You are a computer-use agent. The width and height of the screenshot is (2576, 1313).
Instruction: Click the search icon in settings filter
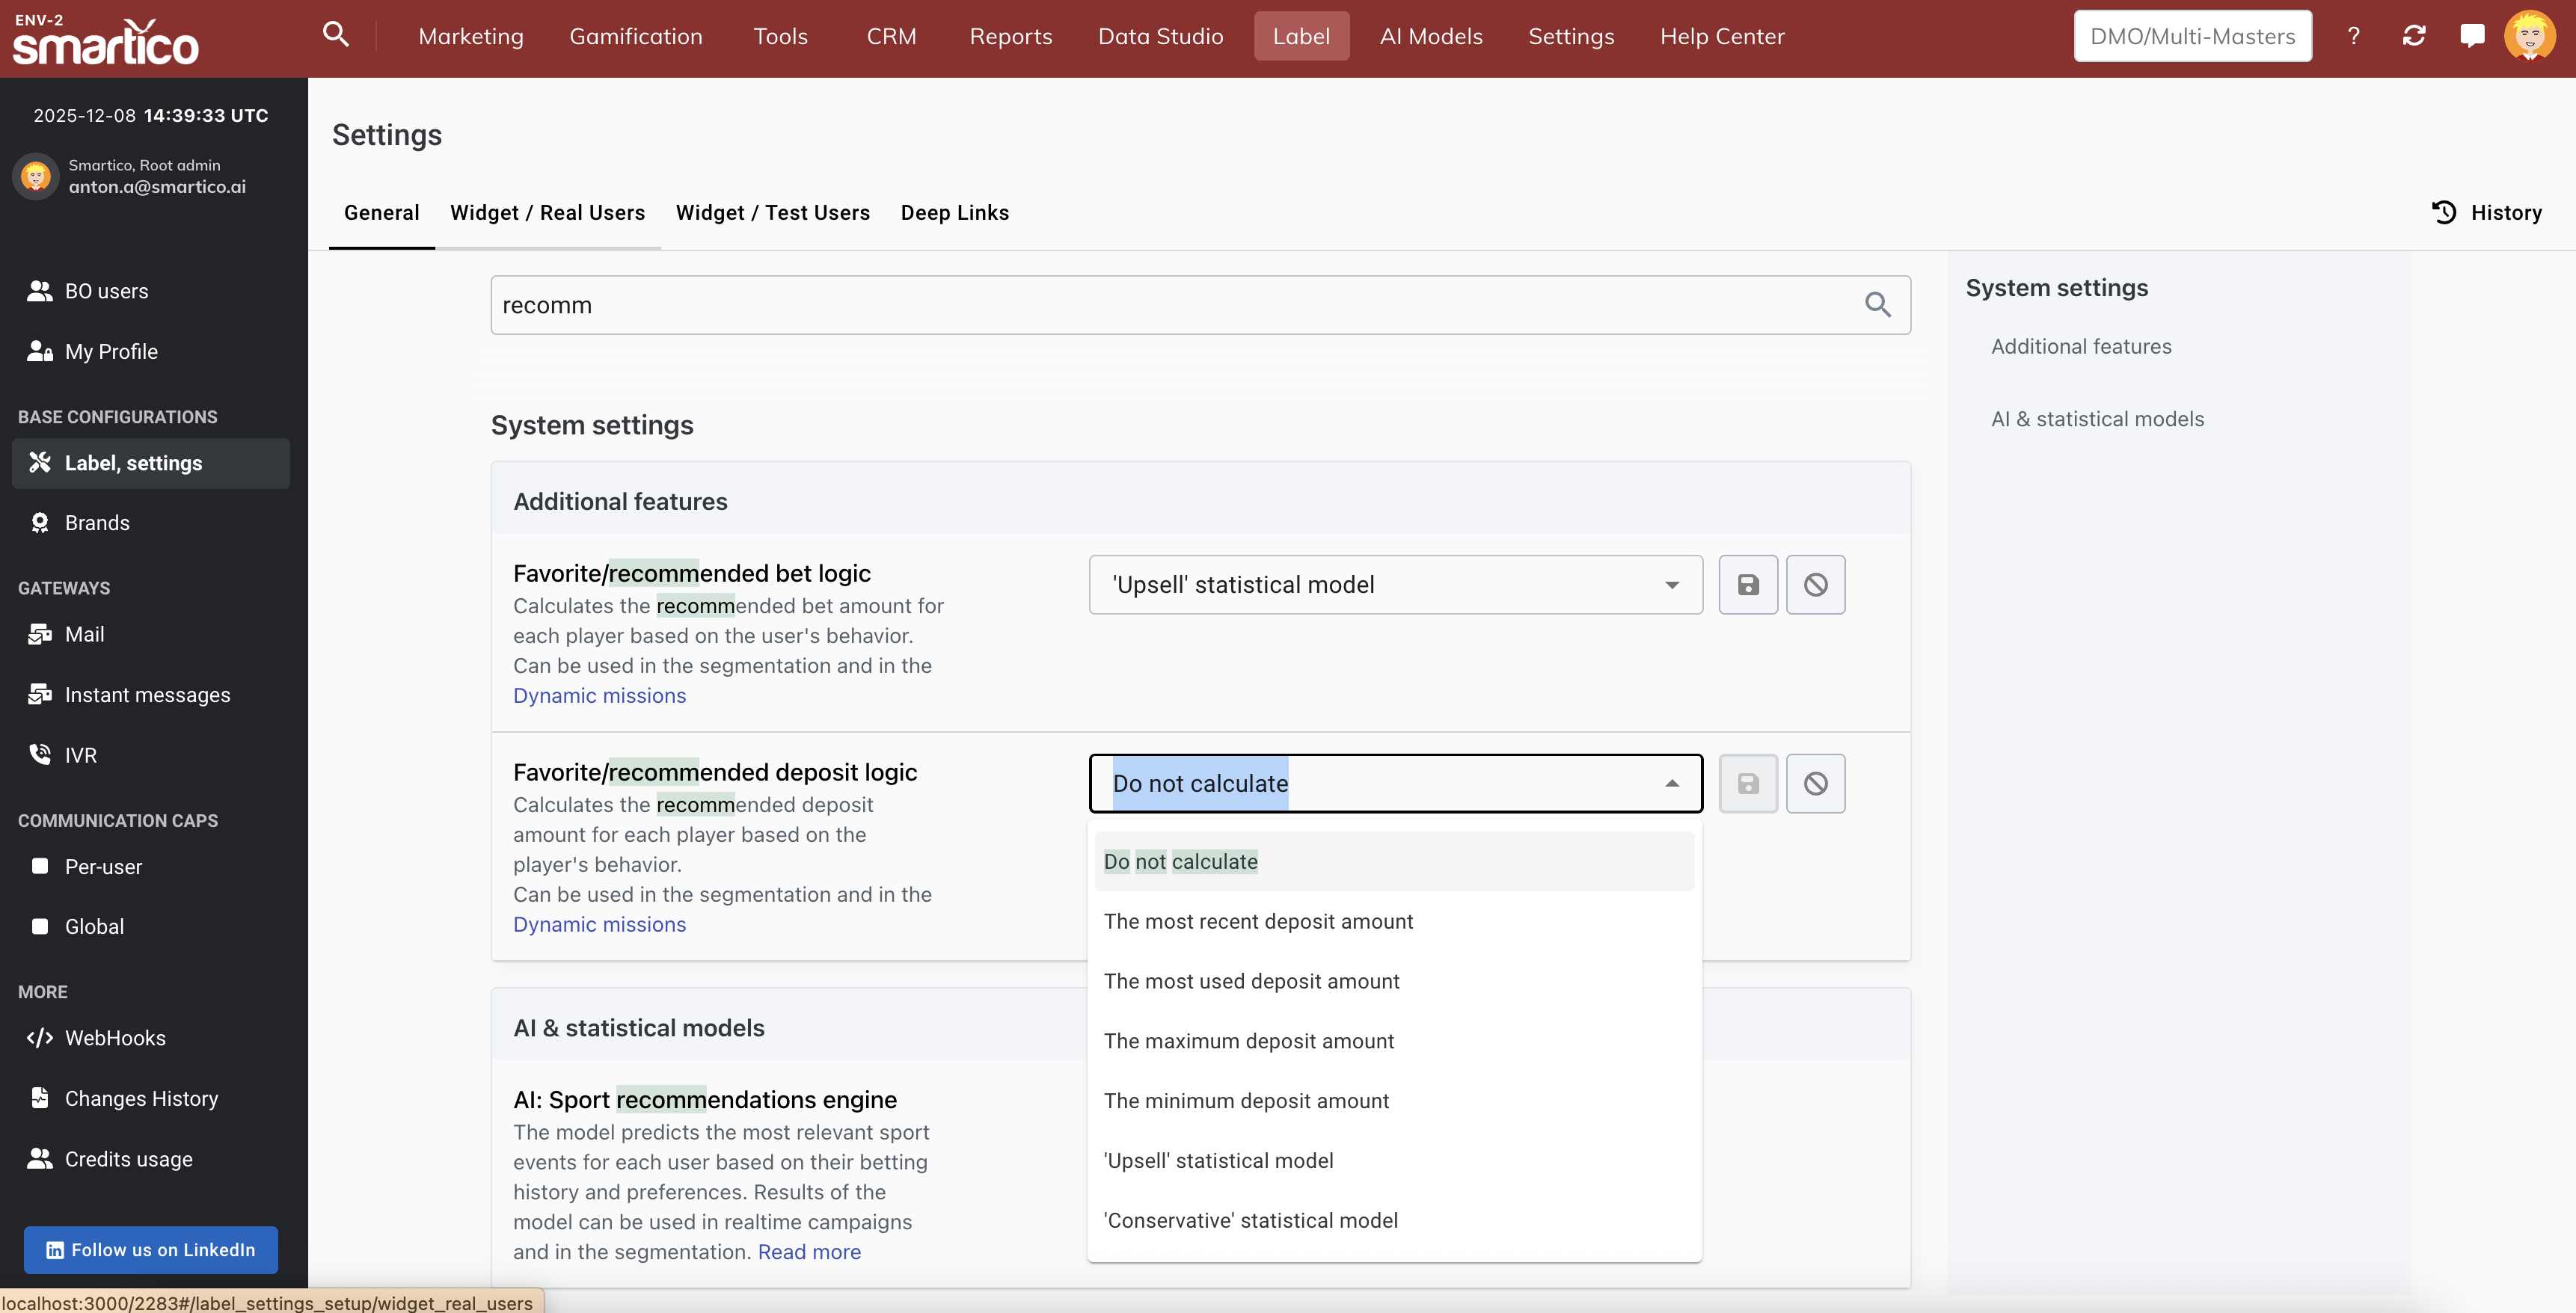point(1877,305)
